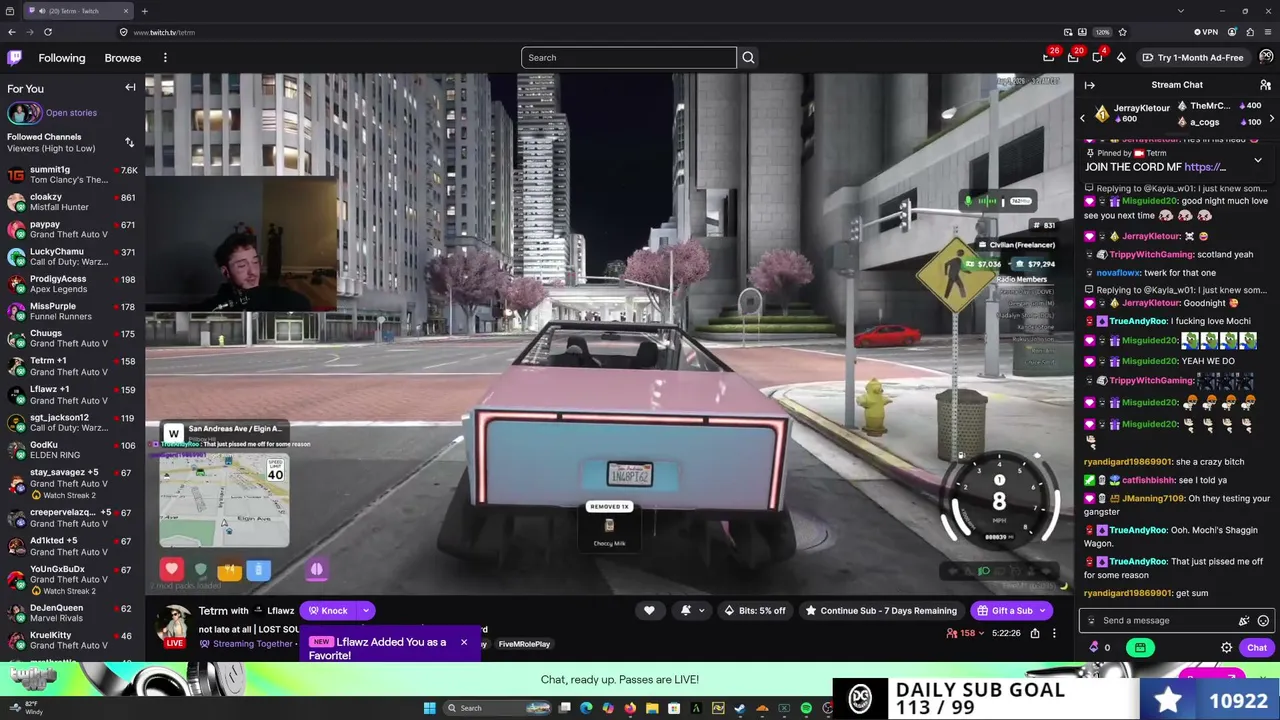This screenshot has width=1280, height=720.
Task: Click Continue Sub - 7 Days Remaining
Action: coord(880,611)
